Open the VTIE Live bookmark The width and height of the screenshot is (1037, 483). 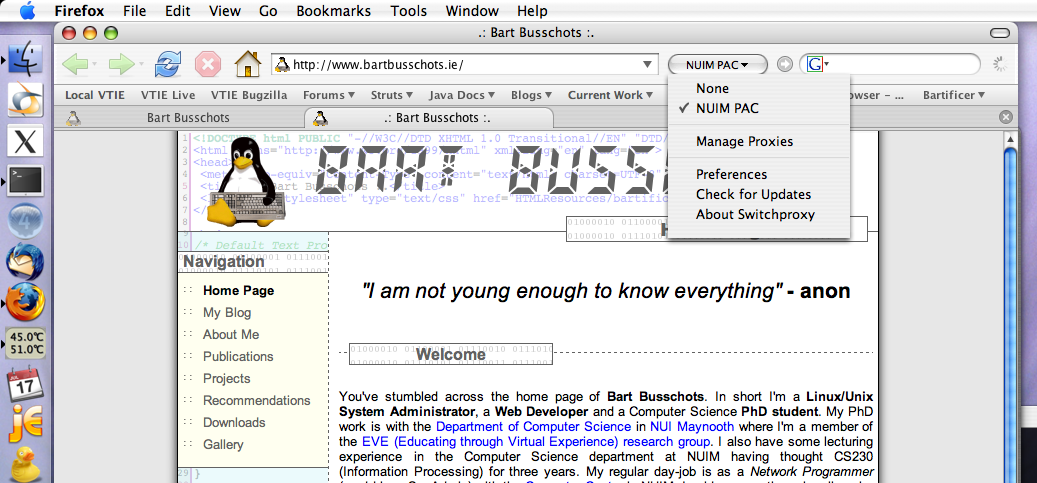pyautogui.click(x=168, y=95)
